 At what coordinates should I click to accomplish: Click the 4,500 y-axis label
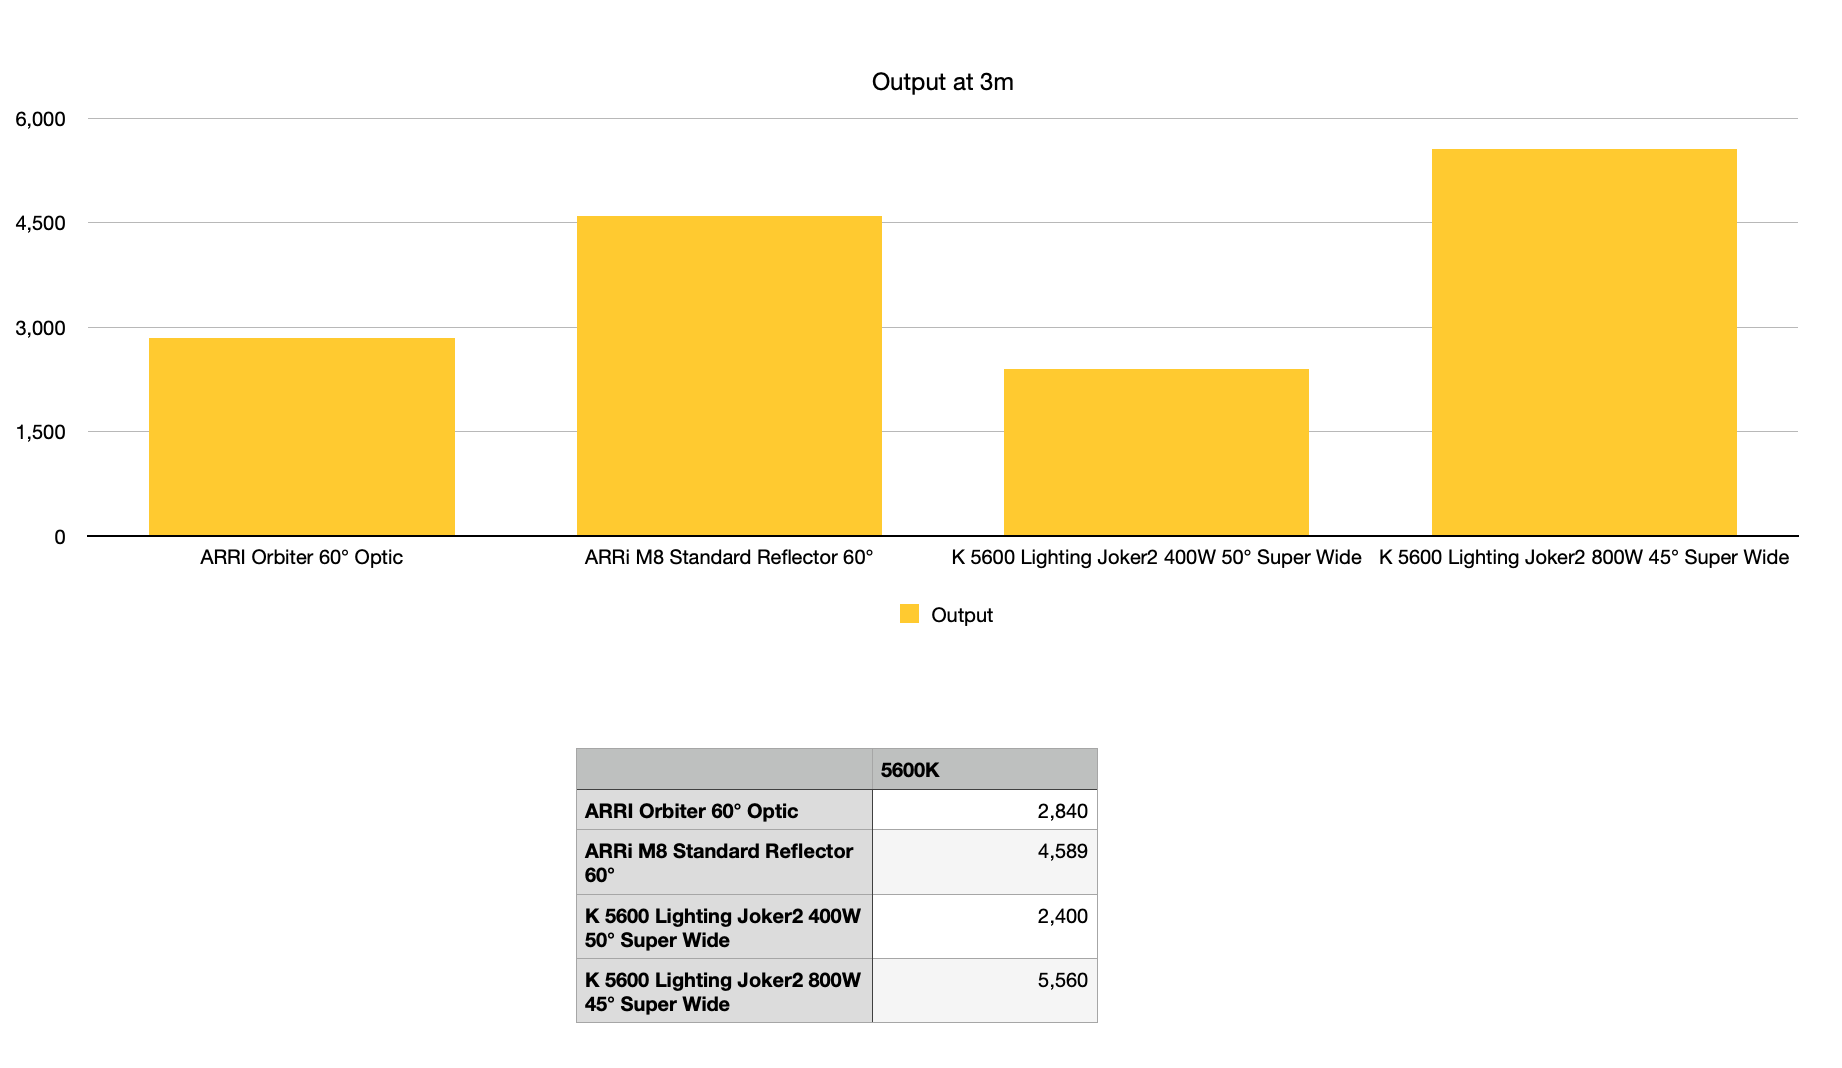coord(40,223)
